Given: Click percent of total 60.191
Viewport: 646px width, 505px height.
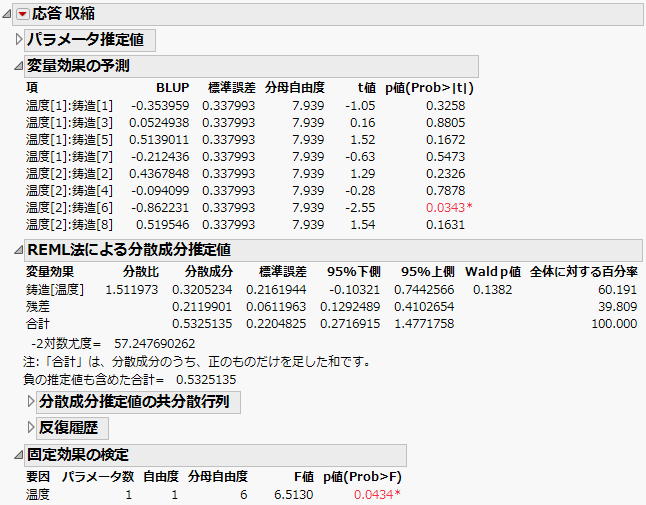Looking at the screenshot, I should point(618,290).
